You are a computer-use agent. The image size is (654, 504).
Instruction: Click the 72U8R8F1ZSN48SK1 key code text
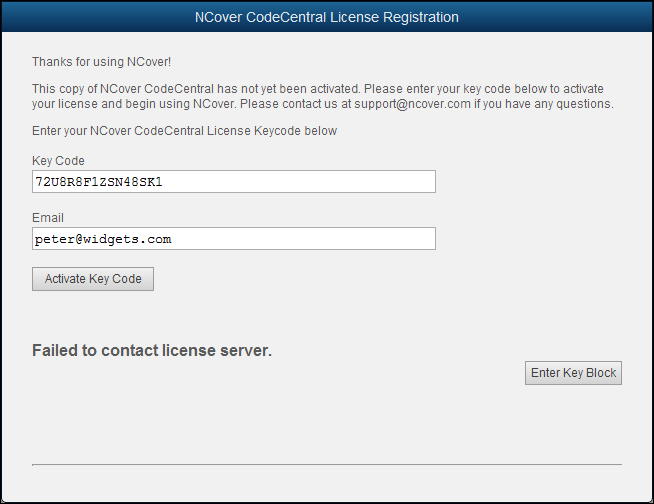click(x=99, y=182)
